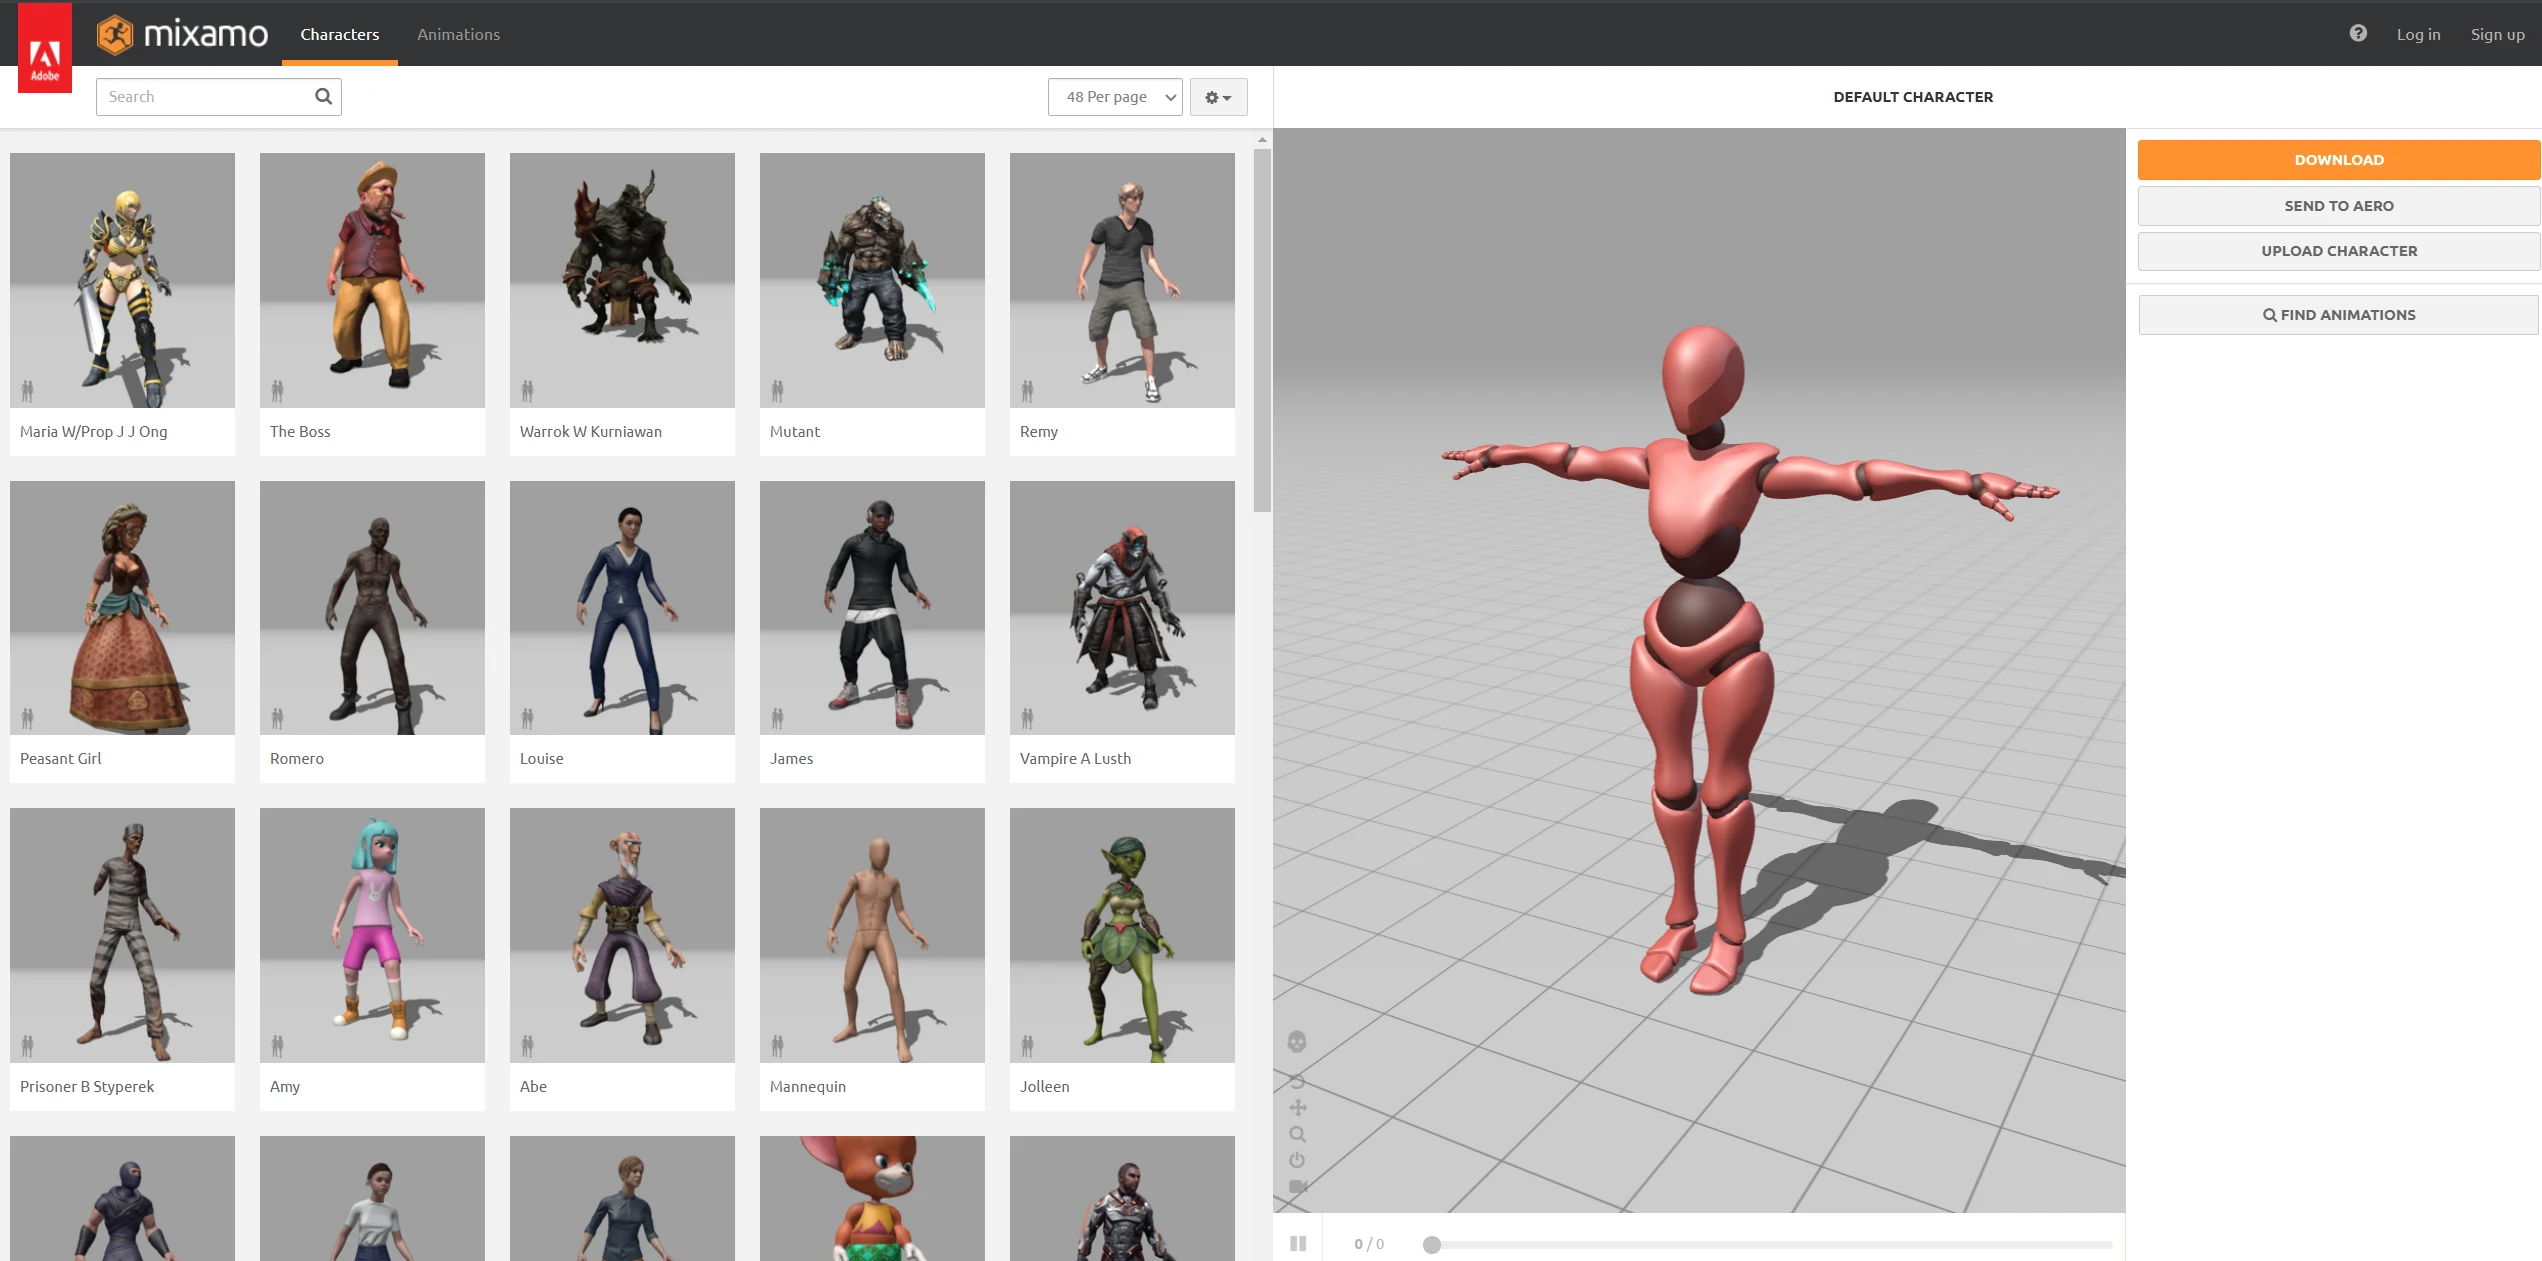The width and height of the screenshot is (2542, 1261).
Task: Click rigged figure icon on Amy thumbnail
Action: coord(277,1046)
